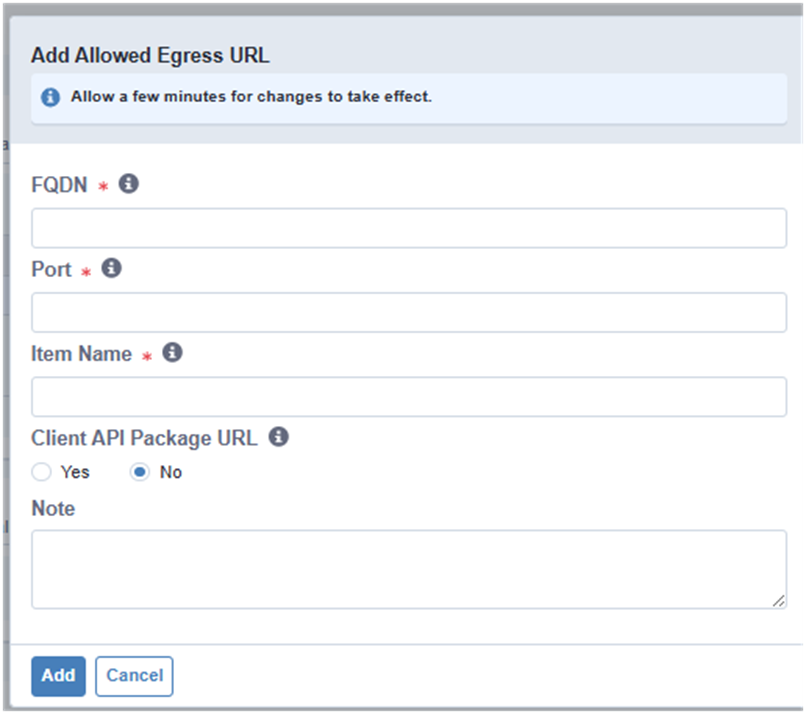Place cursor in the Item Name field
Image resolution: width=806 pixels, height=714 pixels.
click(x=409, y=397)
